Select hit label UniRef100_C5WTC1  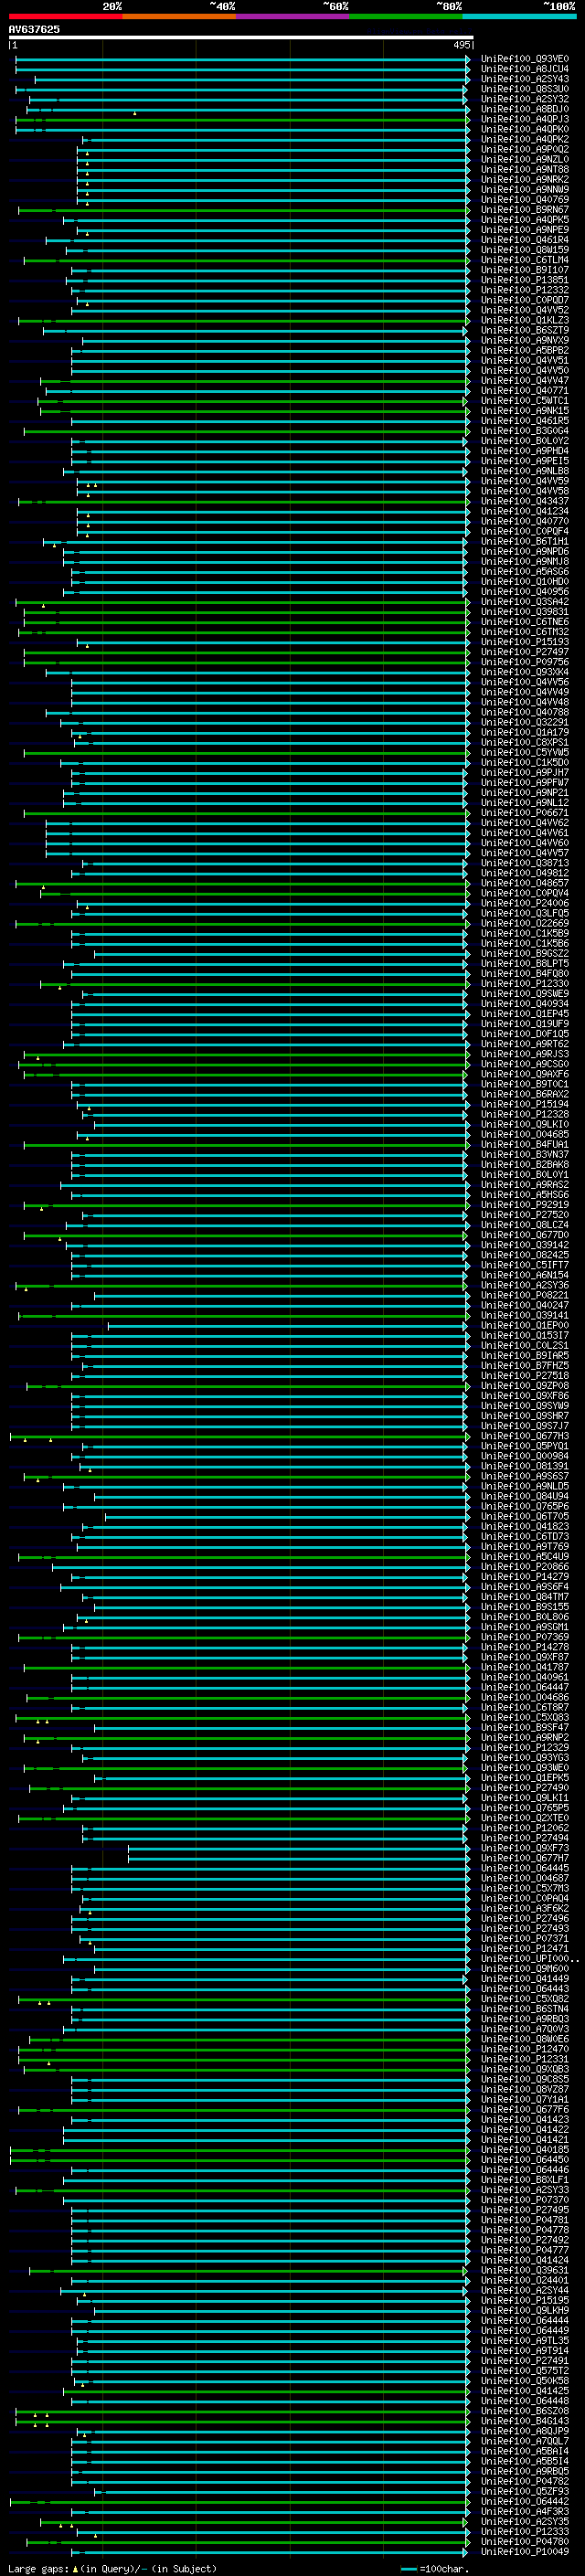524,401
